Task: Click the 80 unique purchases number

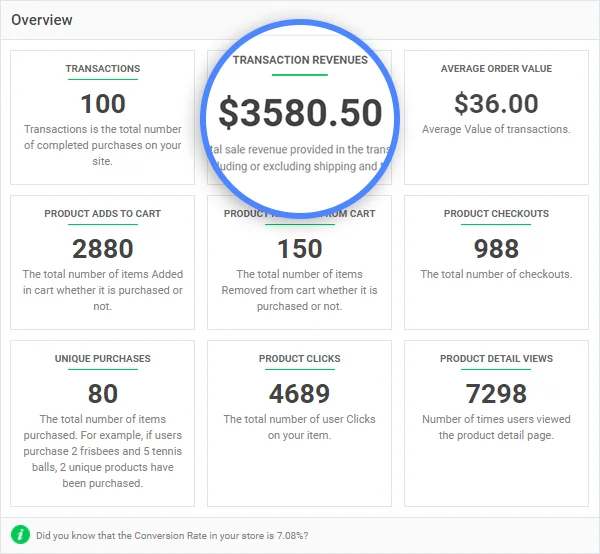Action: coord(103,393)
